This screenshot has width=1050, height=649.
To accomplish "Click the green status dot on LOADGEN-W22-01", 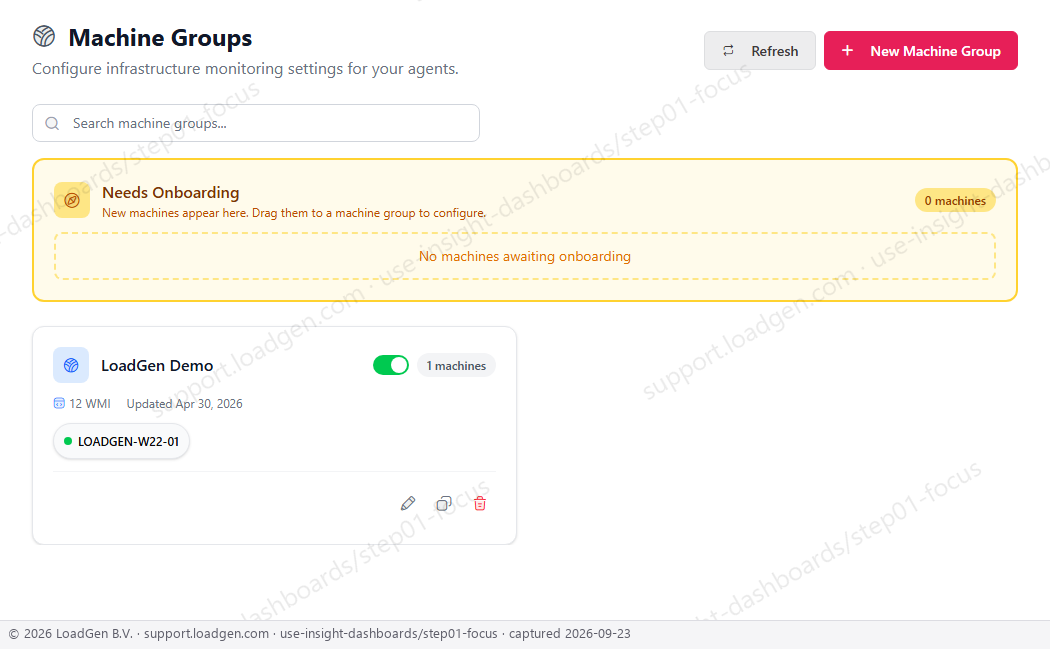I will [68, 441].
